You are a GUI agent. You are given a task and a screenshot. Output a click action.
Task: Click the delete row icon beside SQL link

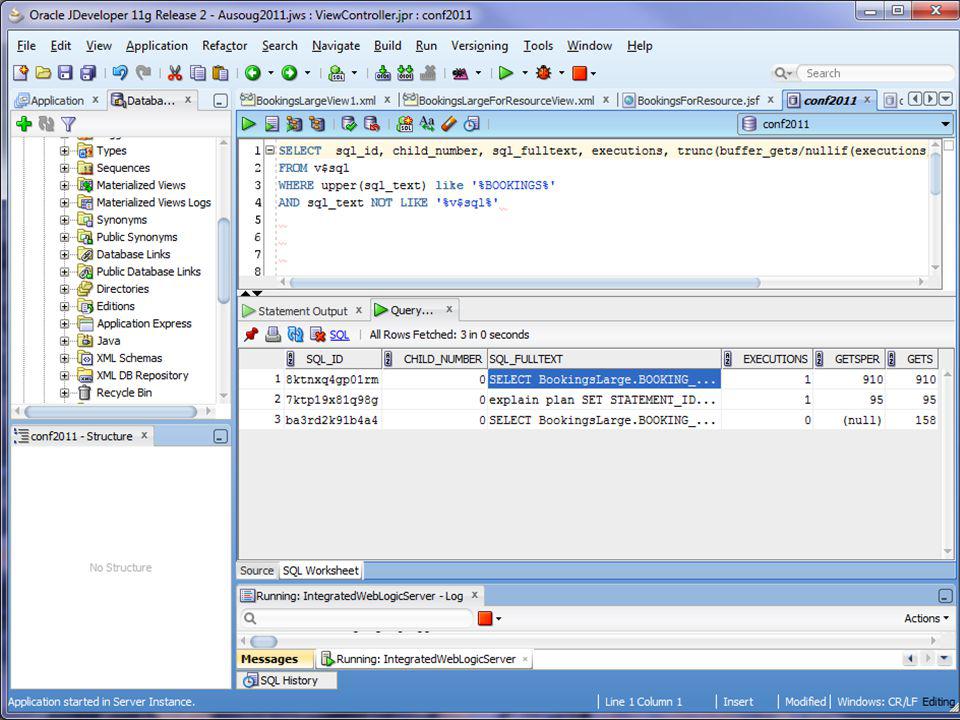pos(318,334)
